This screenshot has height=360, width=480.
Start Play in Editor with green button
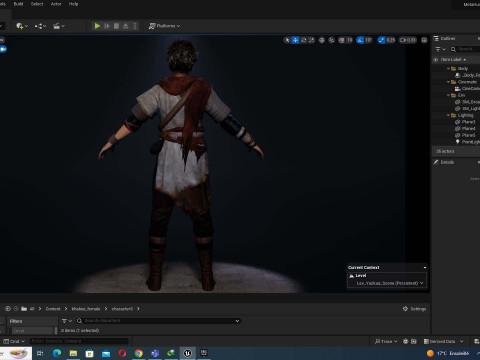pos(97,26)
